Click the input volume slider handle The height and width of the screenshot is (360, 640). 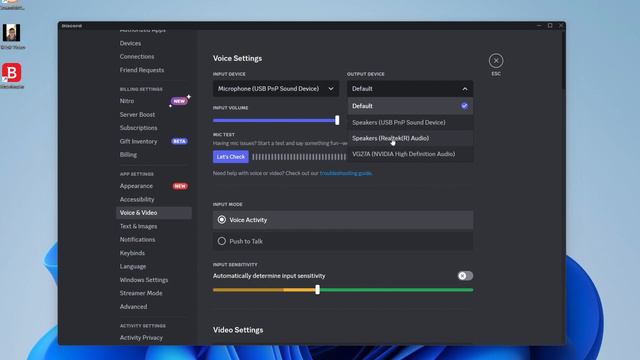click(x=337, y=120)
